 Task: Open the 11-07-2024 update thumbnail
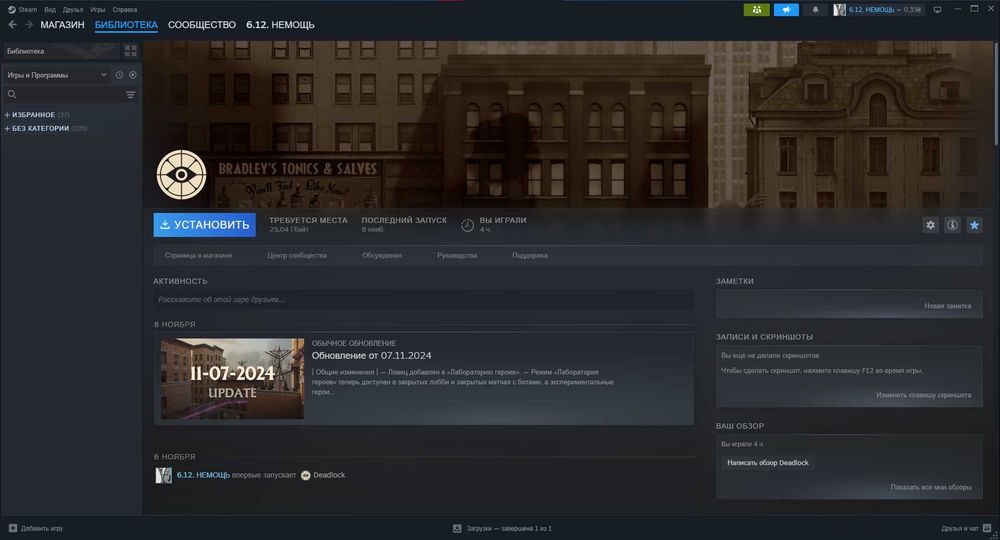232,379
